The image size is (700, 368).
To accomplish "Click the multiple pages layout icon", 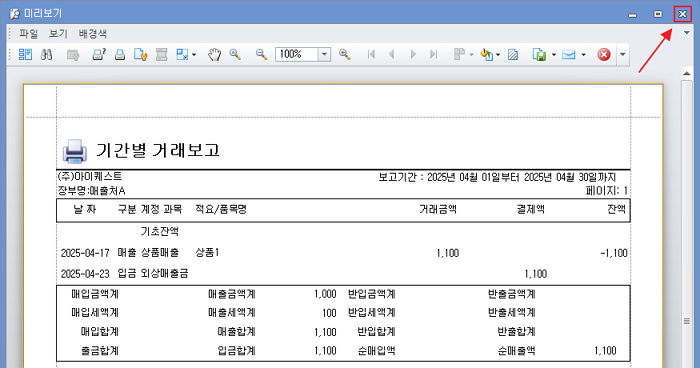I will click(459, 54).
